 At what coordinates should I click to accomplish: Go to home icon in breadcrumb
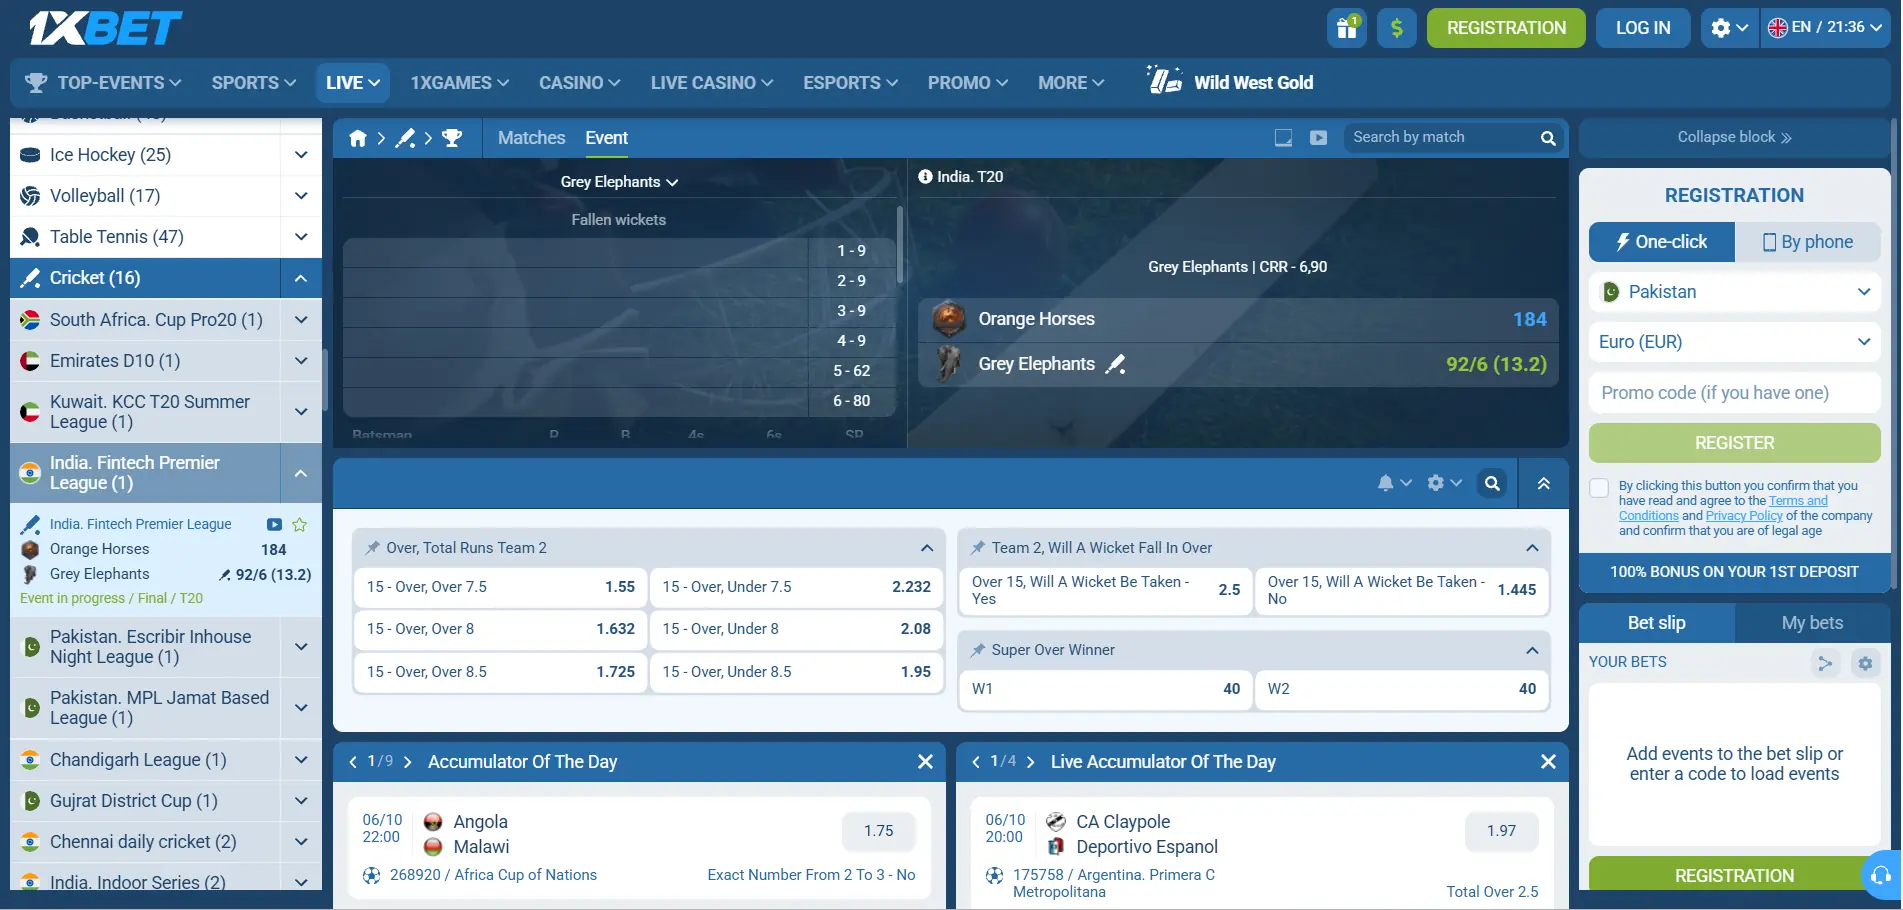point(358,138)
